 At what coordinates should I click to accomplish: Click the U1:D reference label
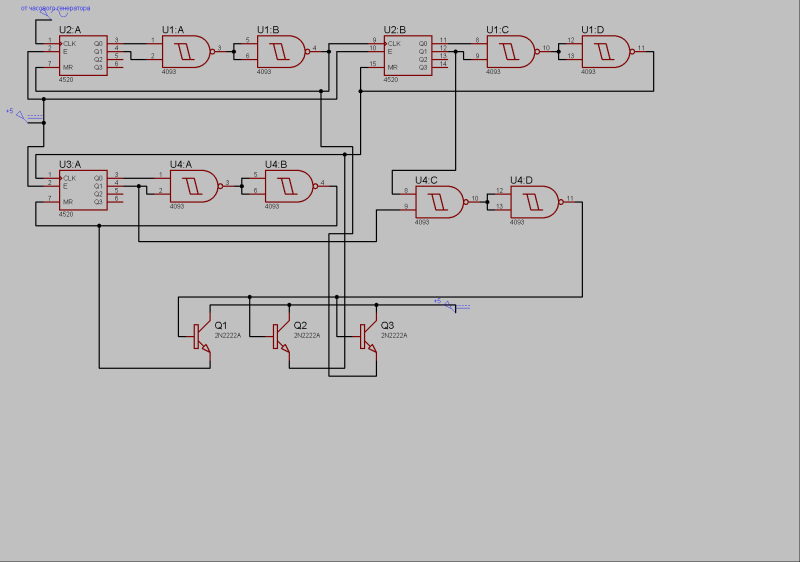(593, 30)
